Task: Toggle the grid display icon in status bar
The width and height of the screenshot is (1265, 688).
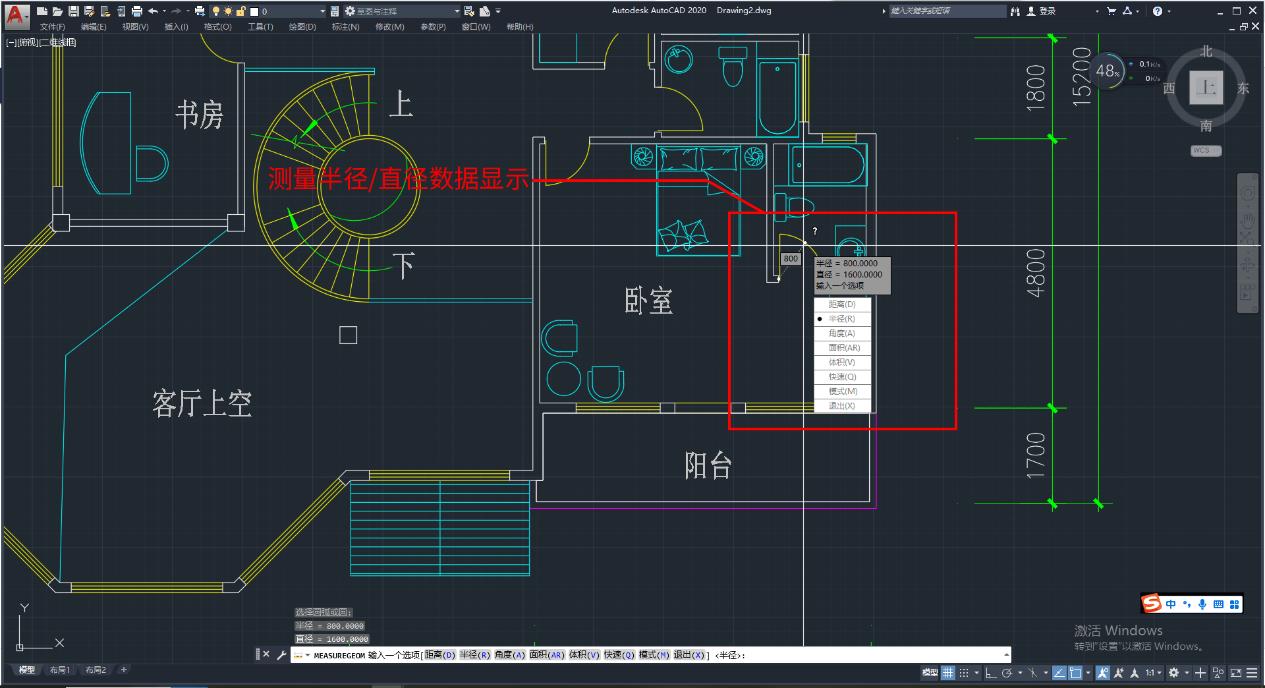Action: [x=949, y=672]
